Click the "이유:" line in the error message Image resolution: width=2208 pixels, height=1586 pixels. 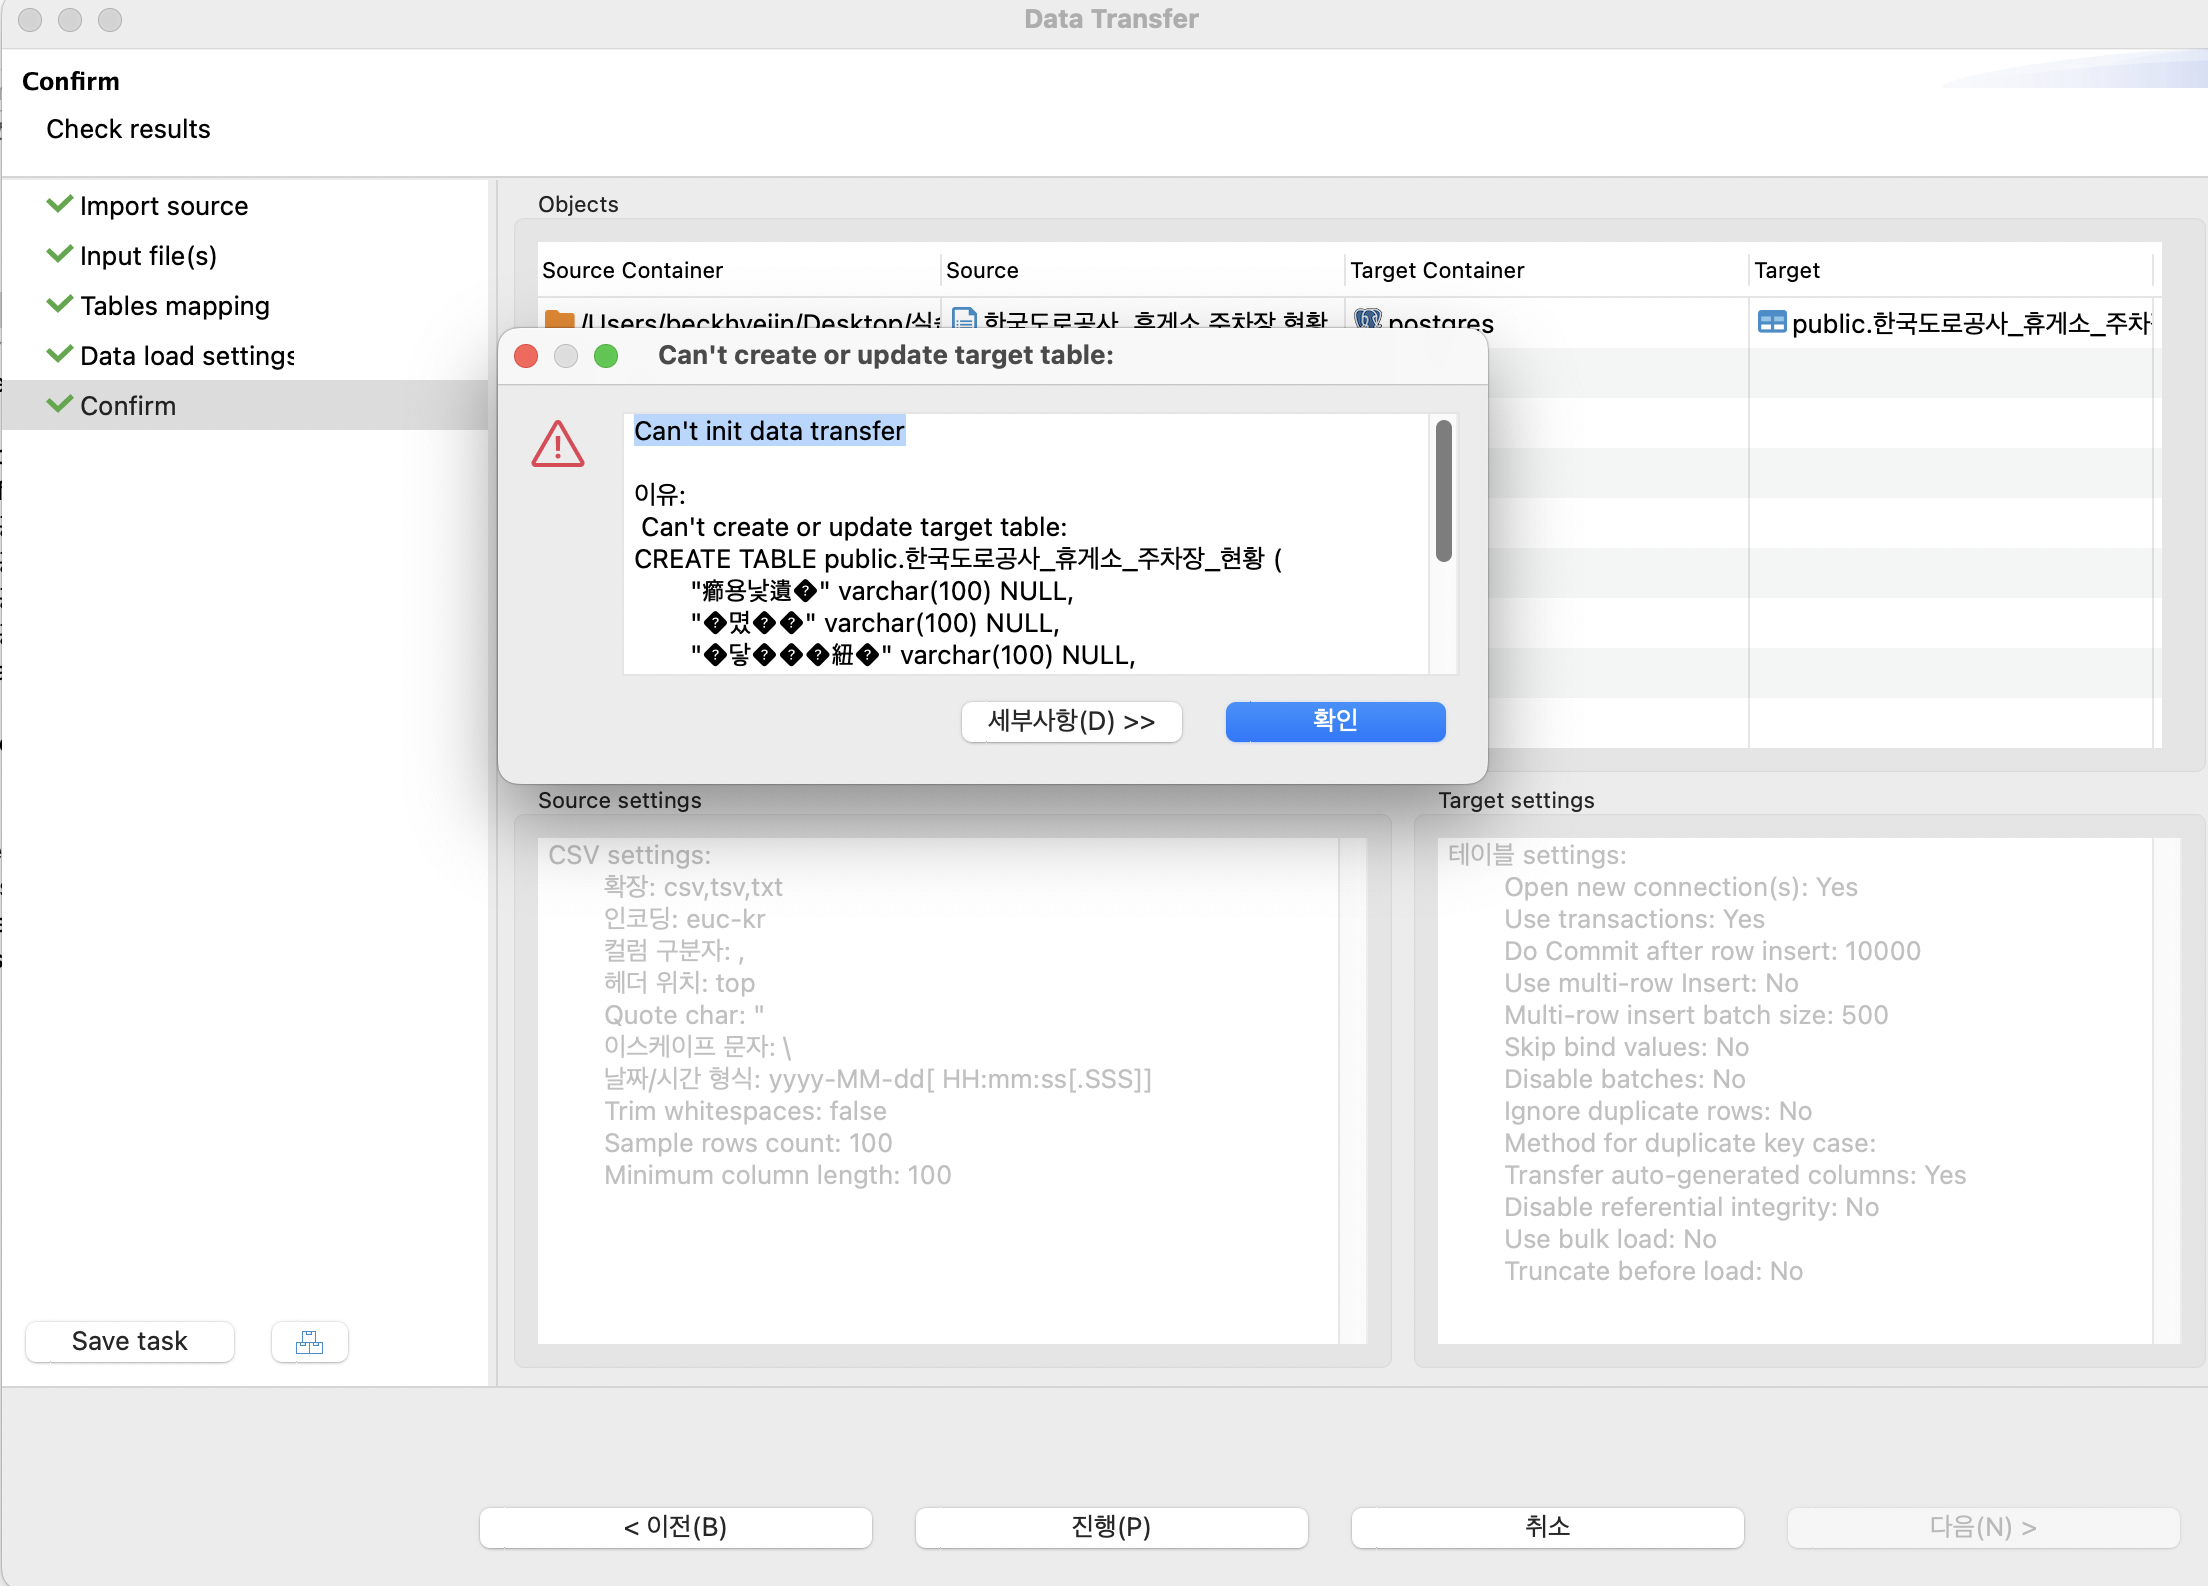tap(660, 494)
